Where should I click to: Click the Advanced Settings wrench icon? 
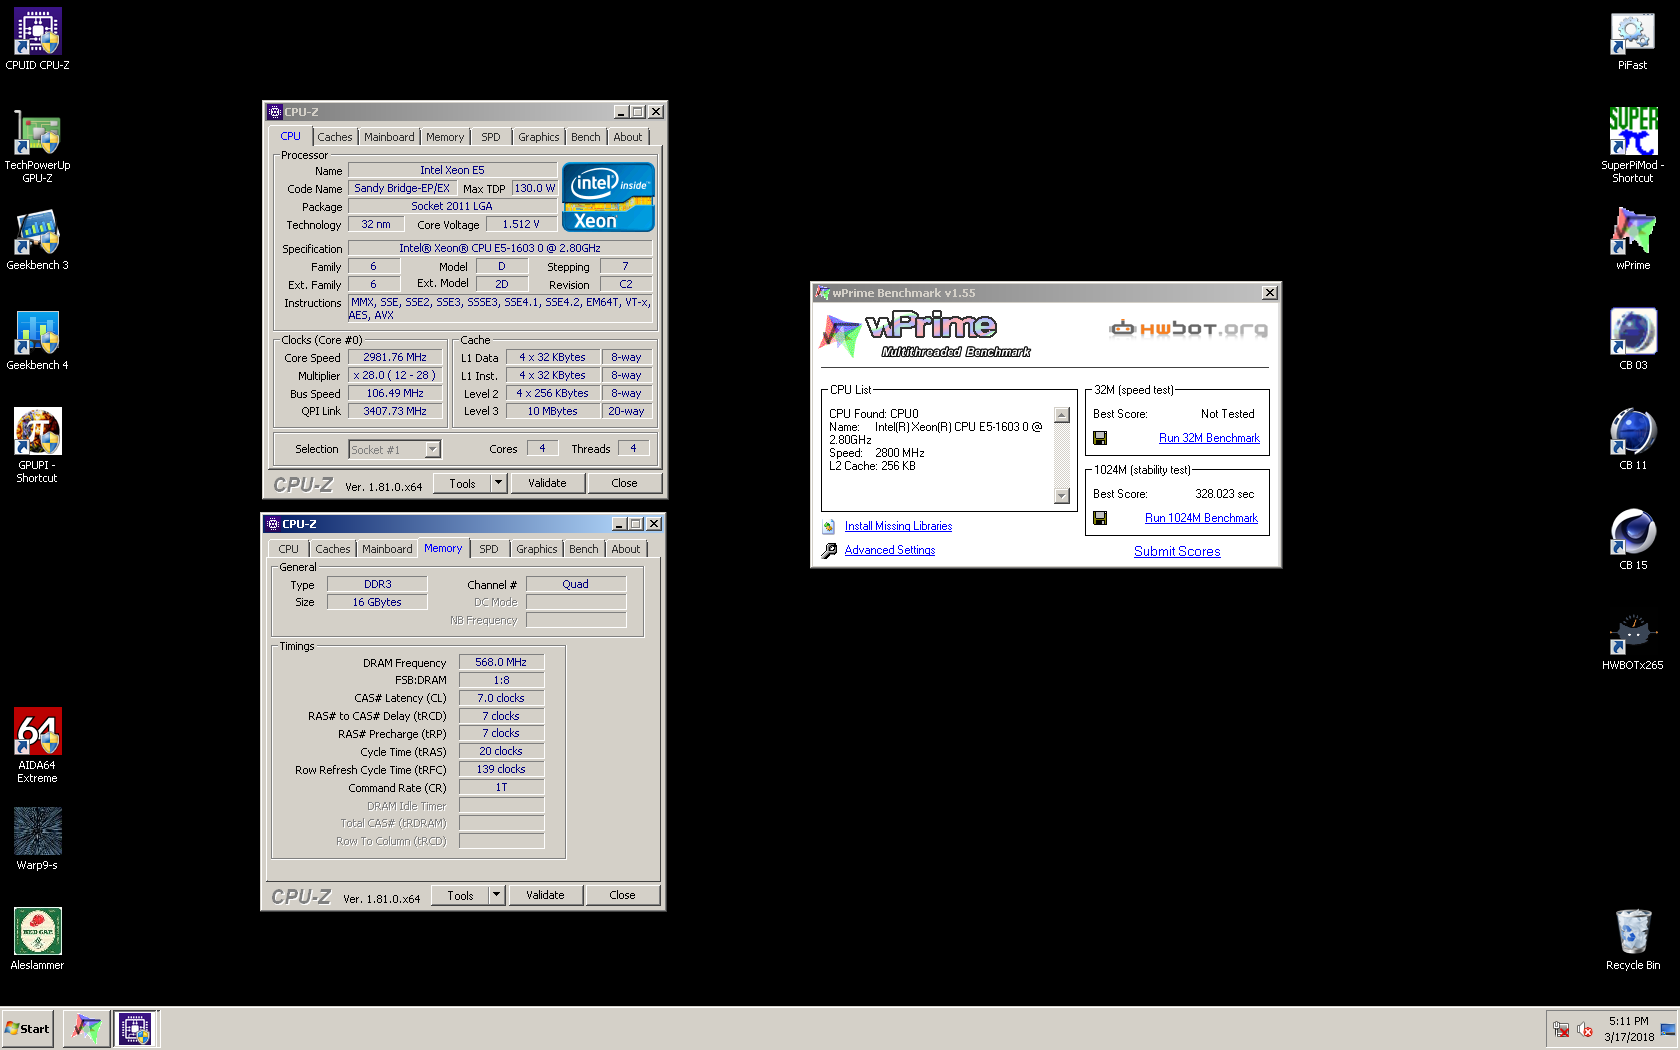coord(829,550)
